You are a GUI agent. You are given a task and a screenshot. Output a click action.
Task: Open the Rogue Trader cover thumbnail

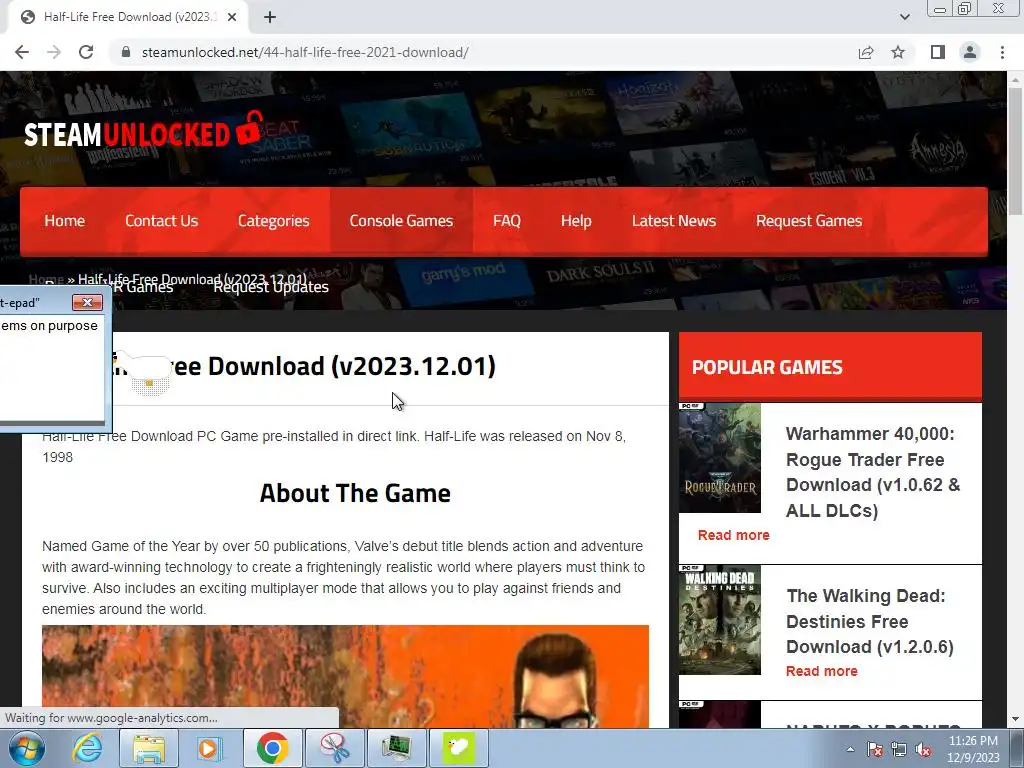coord(720,458)
